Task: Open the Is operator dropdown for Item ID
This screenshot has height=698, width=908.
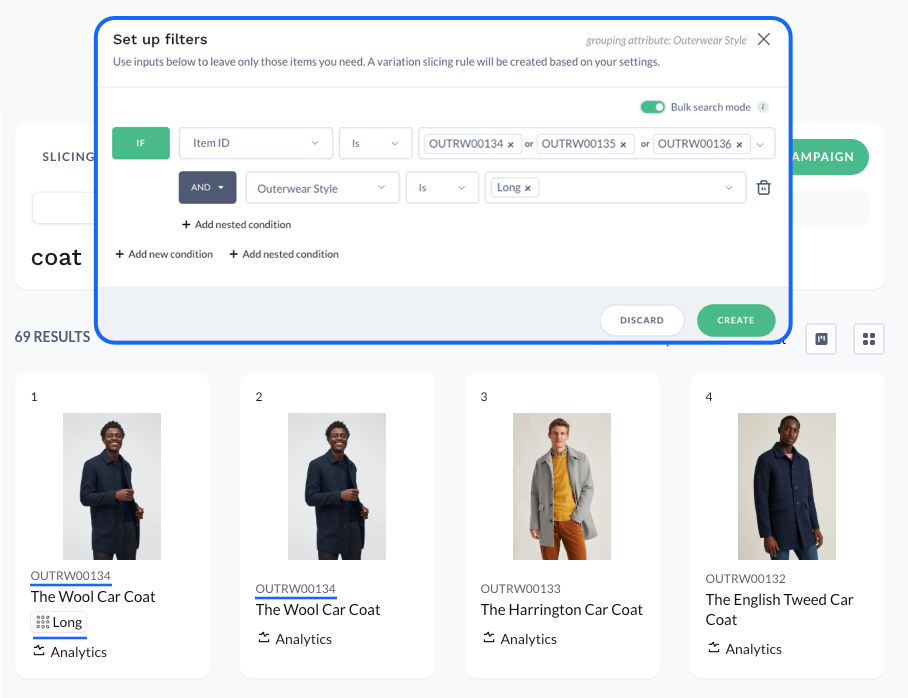Action: [375, 143]
